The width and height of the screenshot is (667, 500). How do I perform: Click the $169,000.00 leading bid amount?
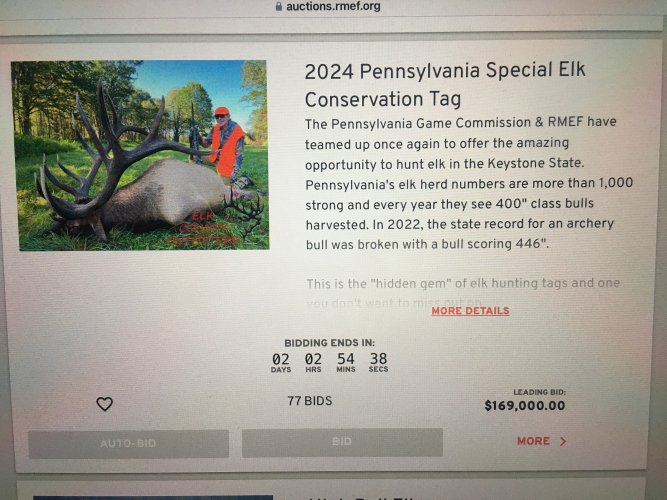coord(524,406)
